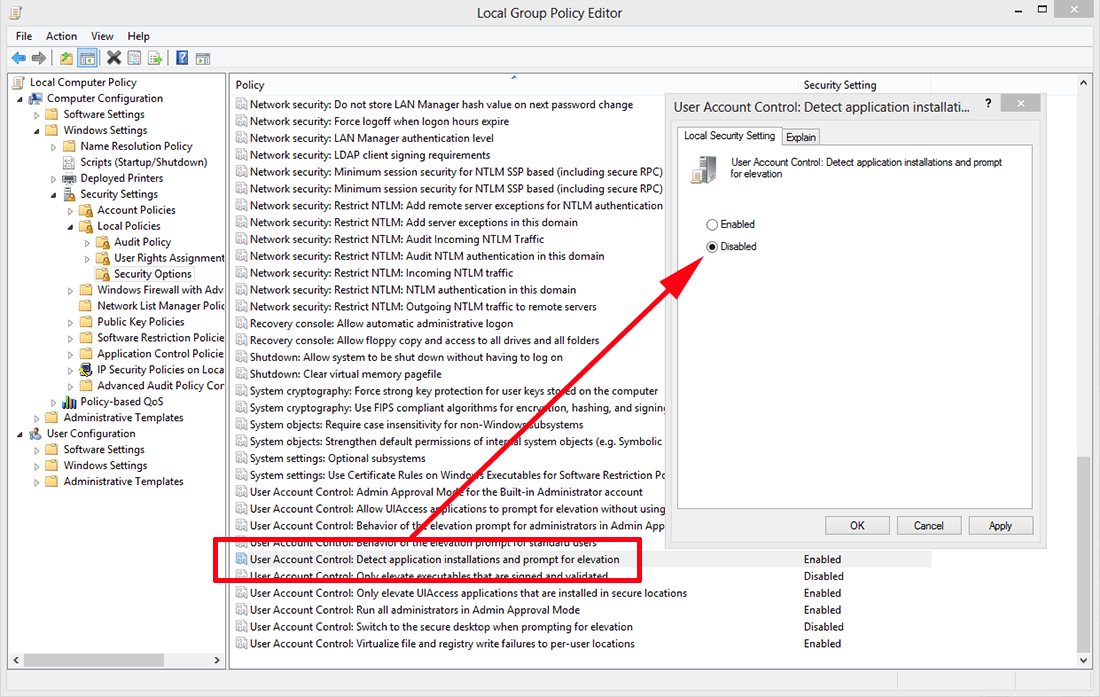
Task: Click the Properties toolbar icon
Action: point(134,58)
